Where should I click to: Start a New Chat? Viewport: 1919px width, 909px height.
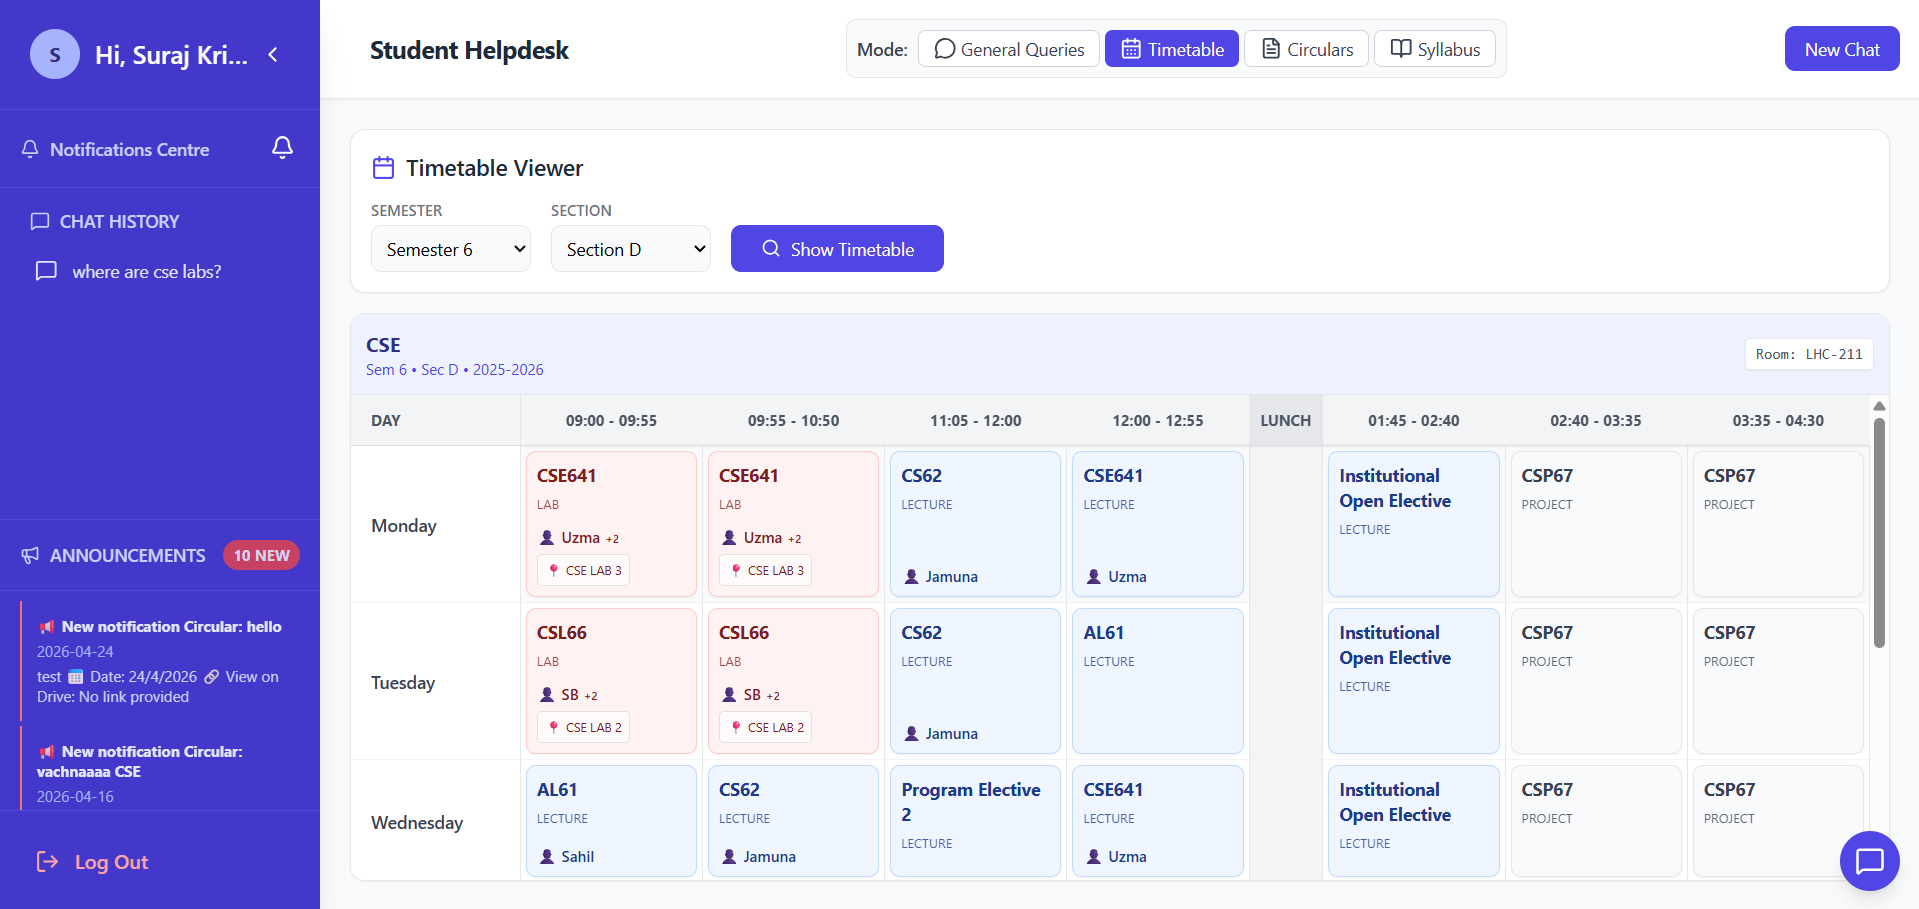point(1841,49)
